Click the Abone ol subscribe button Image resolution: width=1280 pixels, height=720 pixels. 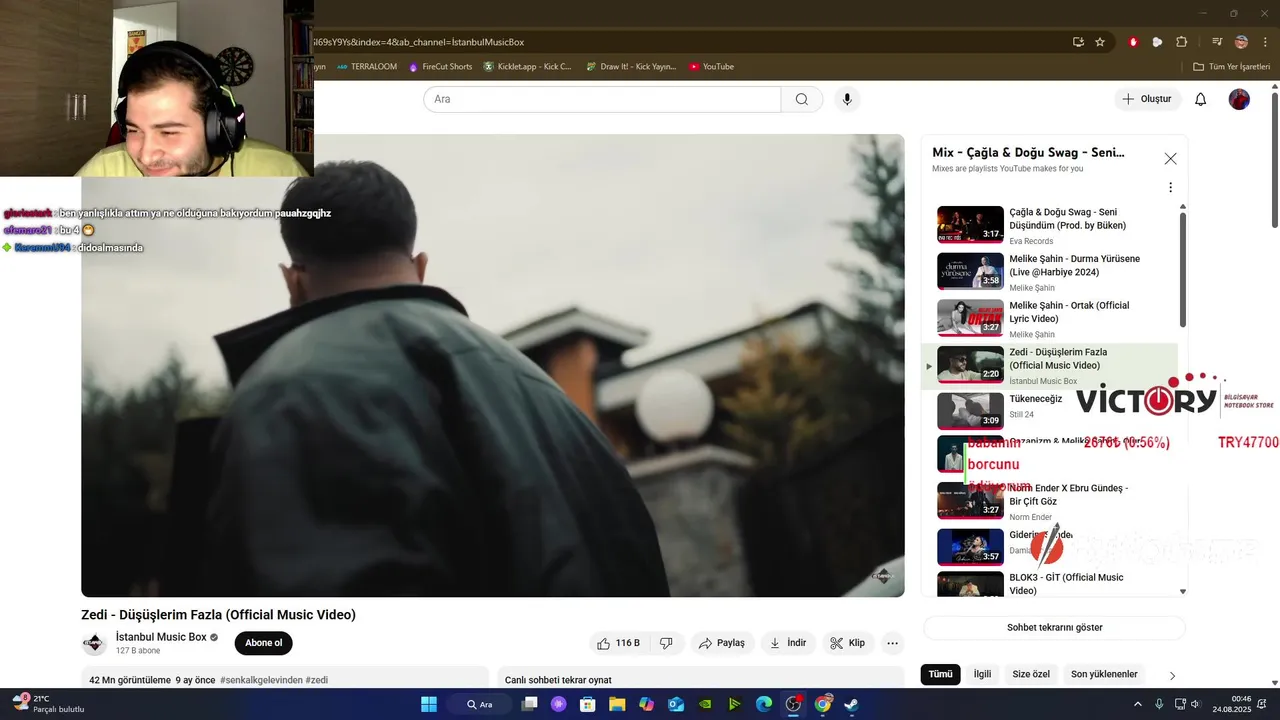264,643
